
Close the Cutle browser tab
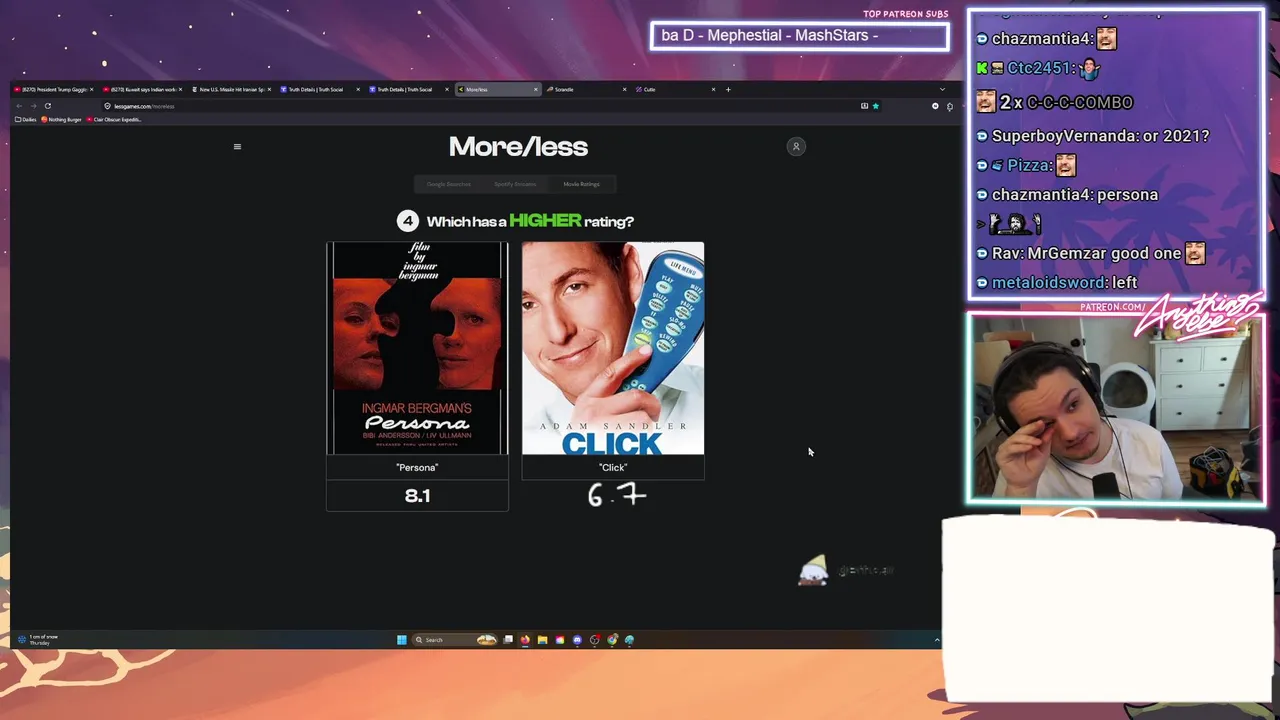[x=713, y=89]
